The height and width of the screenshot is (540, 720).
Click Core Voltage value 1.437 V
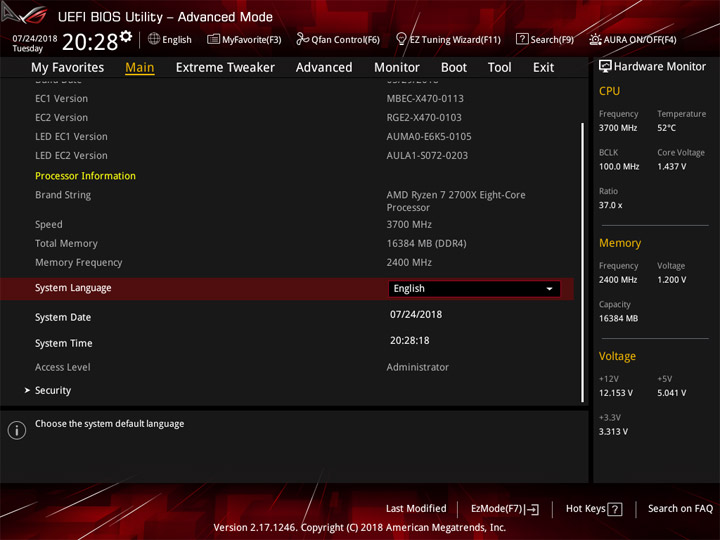click(x=671, y=167)
